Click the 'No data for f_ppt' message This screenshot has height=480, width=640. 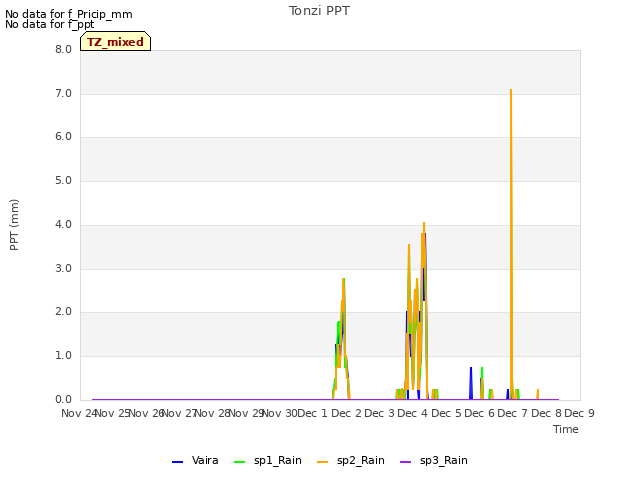coord(49,24)
